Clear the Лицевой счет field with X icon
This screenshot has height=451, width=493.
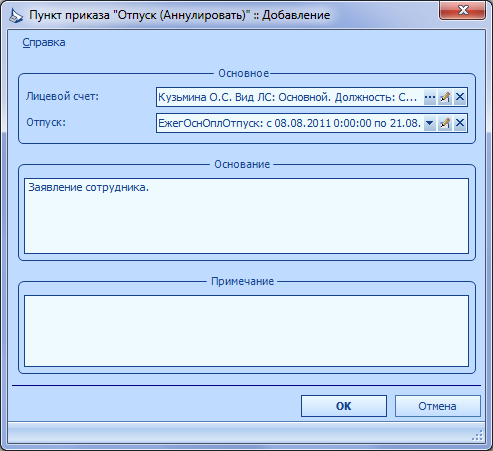(460, 97)
